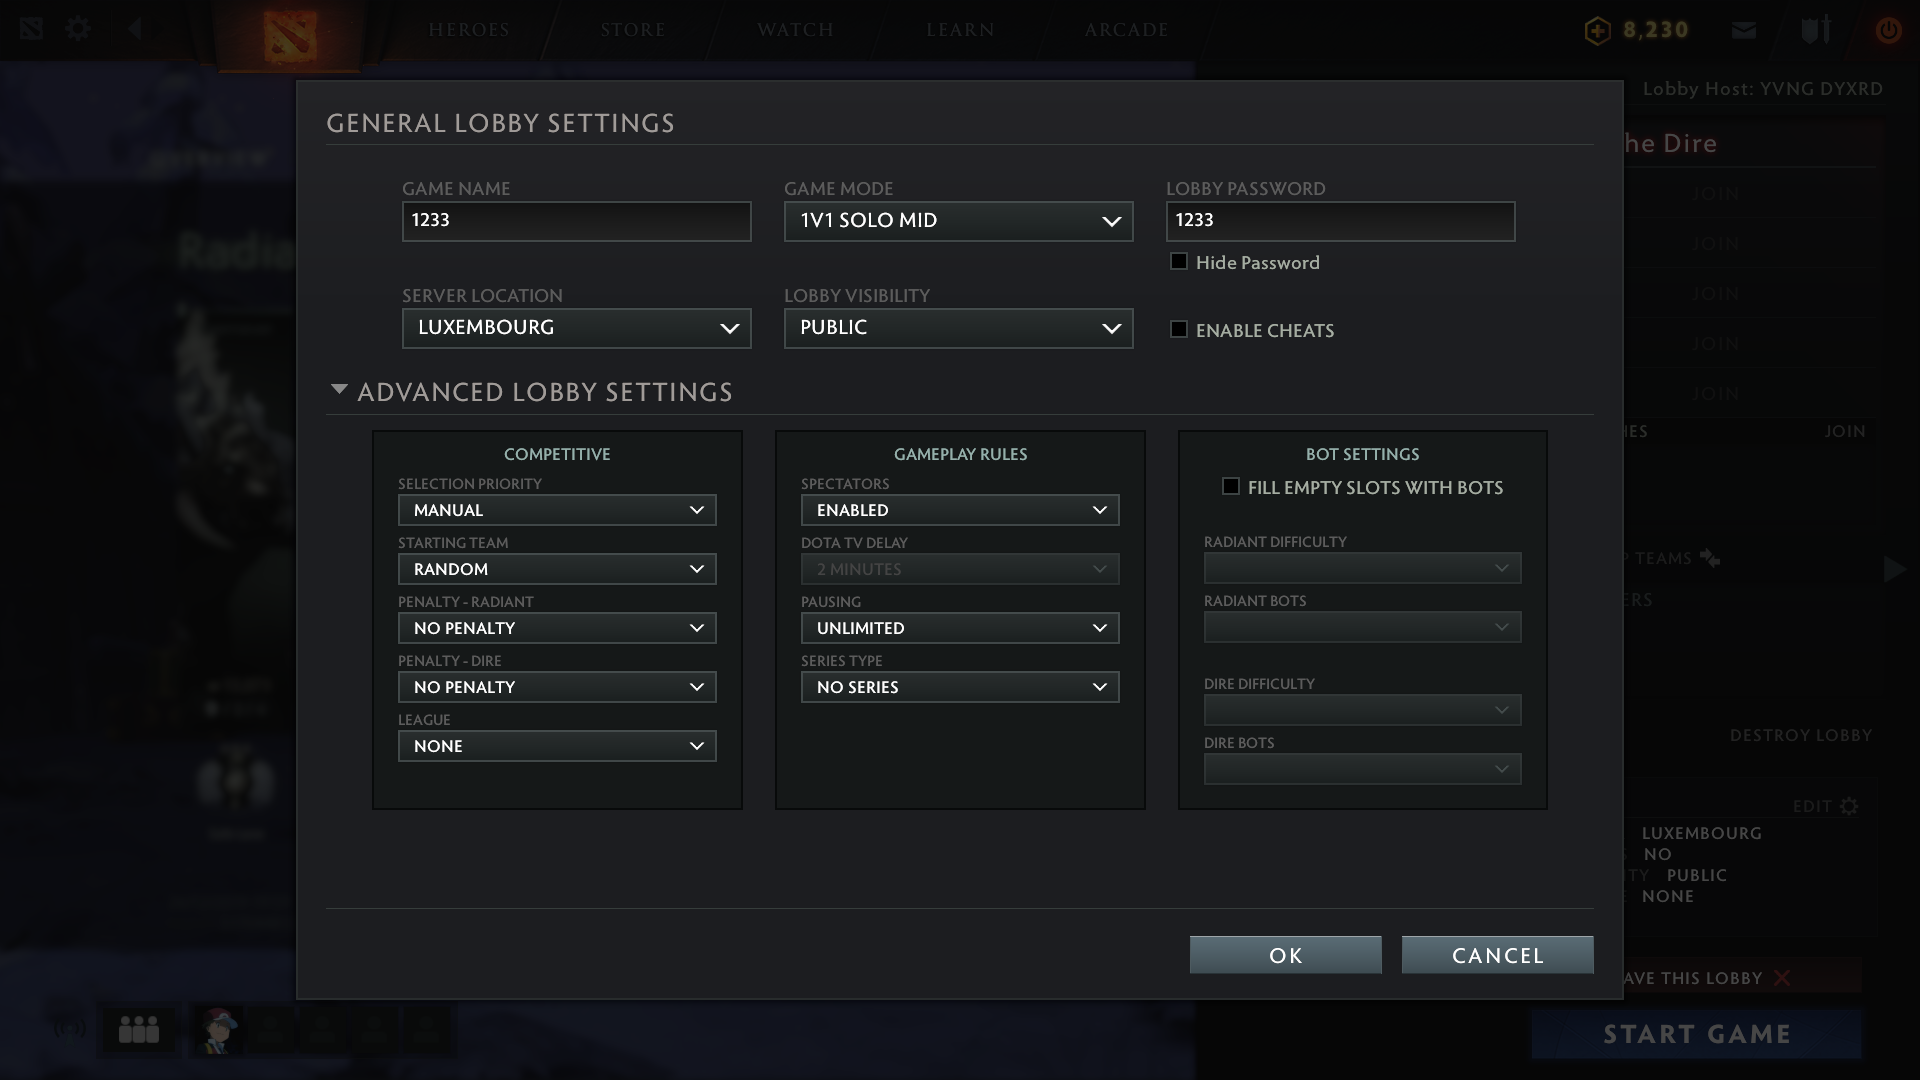Open the Pausing dropdown
Image resolution: width=1920 pixels, height=1080 pixels.
(x=959, y=628)
